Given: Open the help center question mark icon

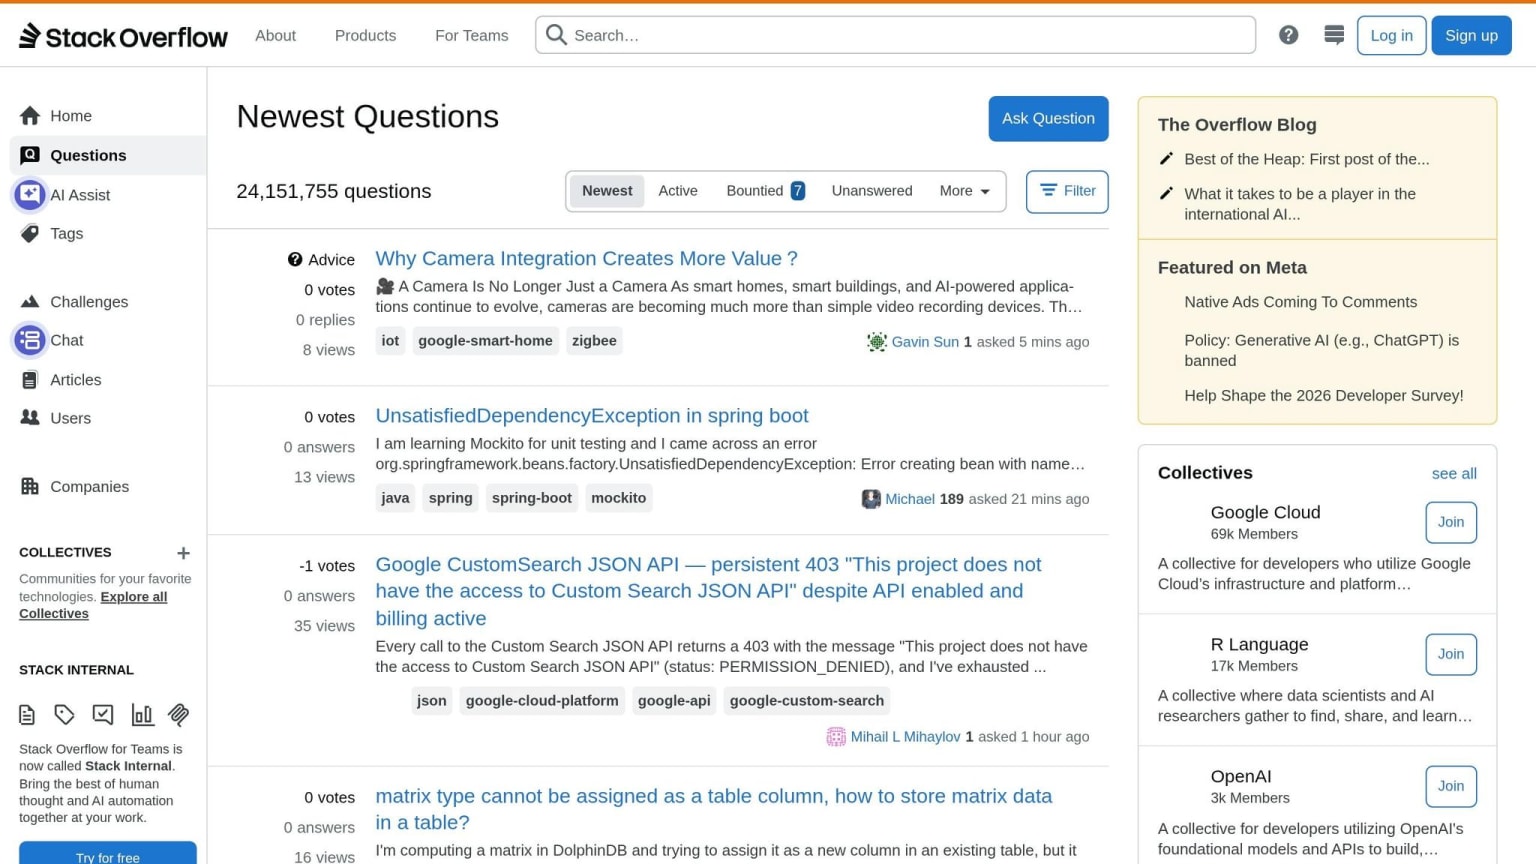Looking at the screenshot, I should point(1289,35).
